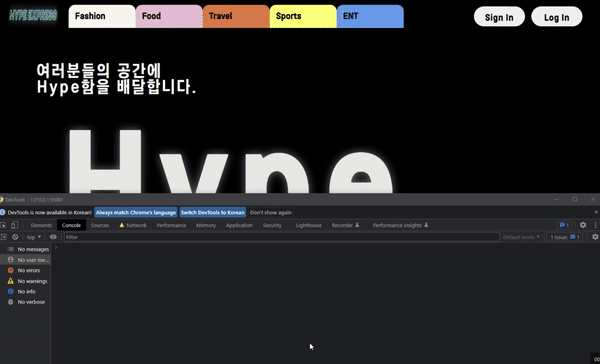Clear the console with the ban icon

tap(15, 237)
